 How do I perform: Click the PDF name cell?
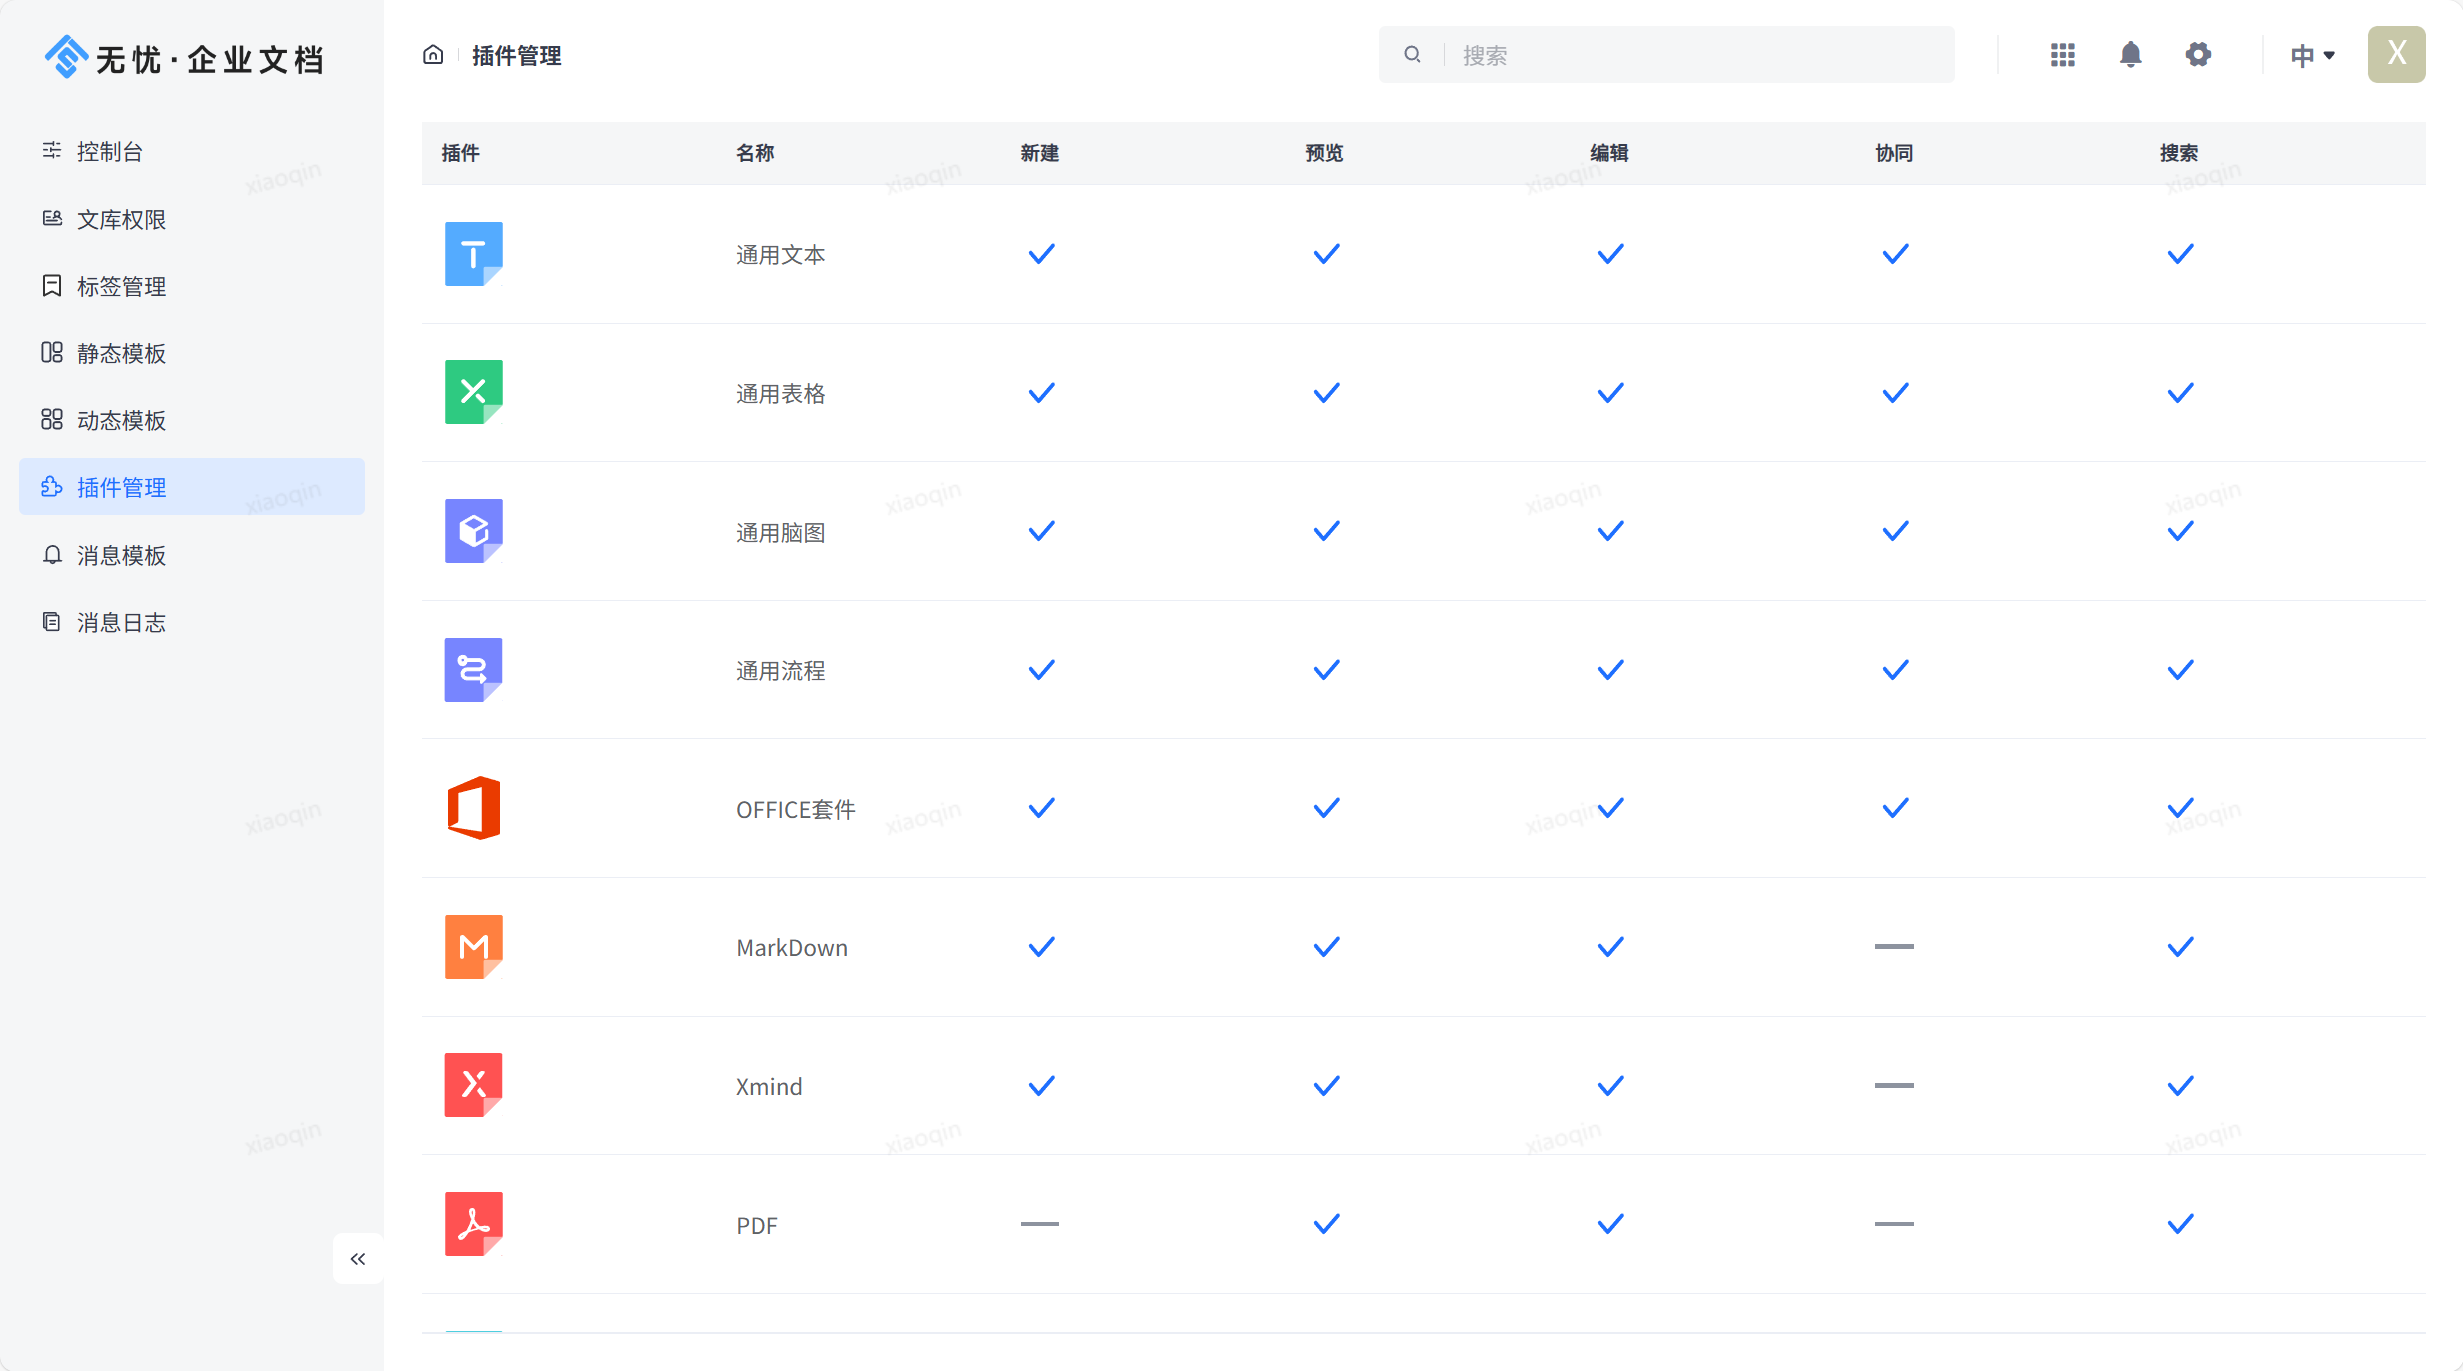[756, 1226]
